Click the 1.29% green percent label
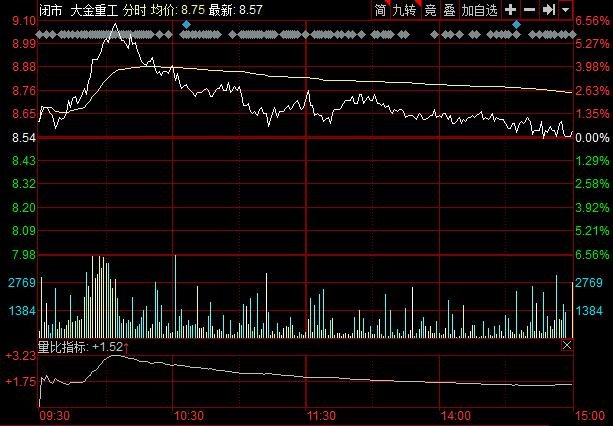The width and height of the screenshot is (613, 426). pos(592,161)
